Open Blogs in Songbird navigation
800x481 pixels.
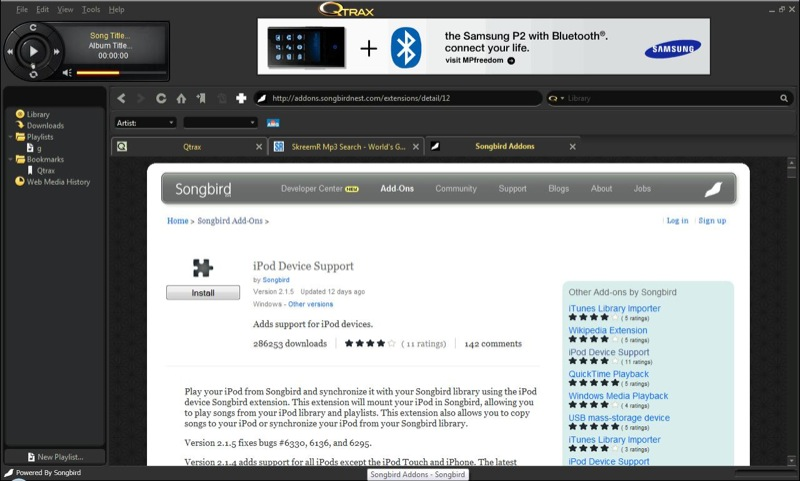558,189
